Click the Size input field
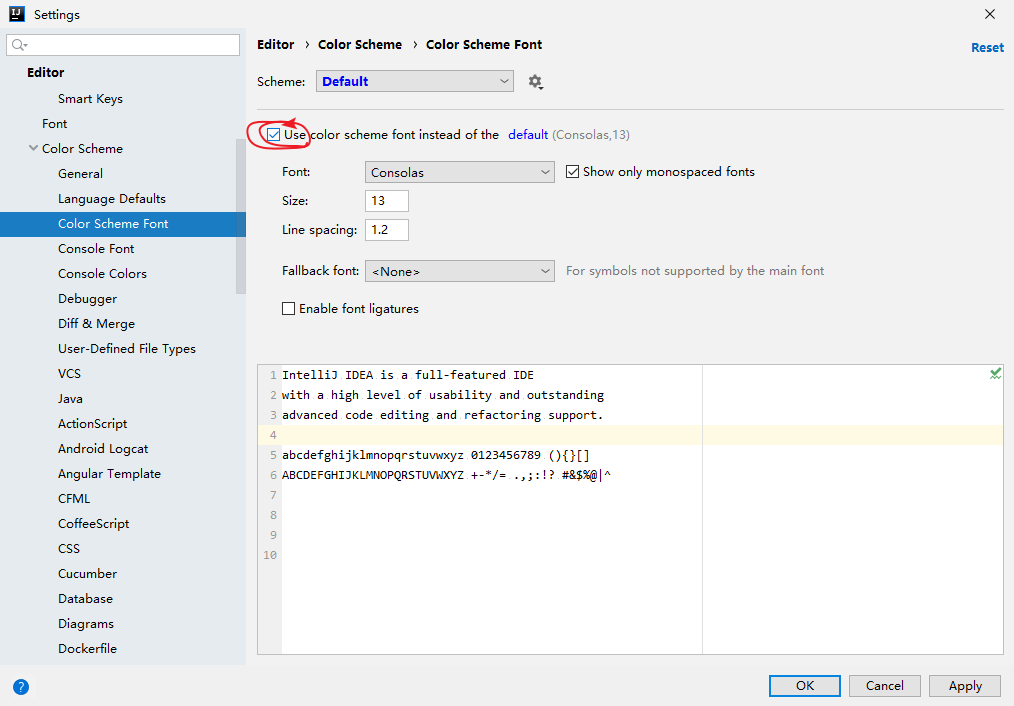Image resolution: width=1014 pixels, height=706 pixels. pos(387,200)
